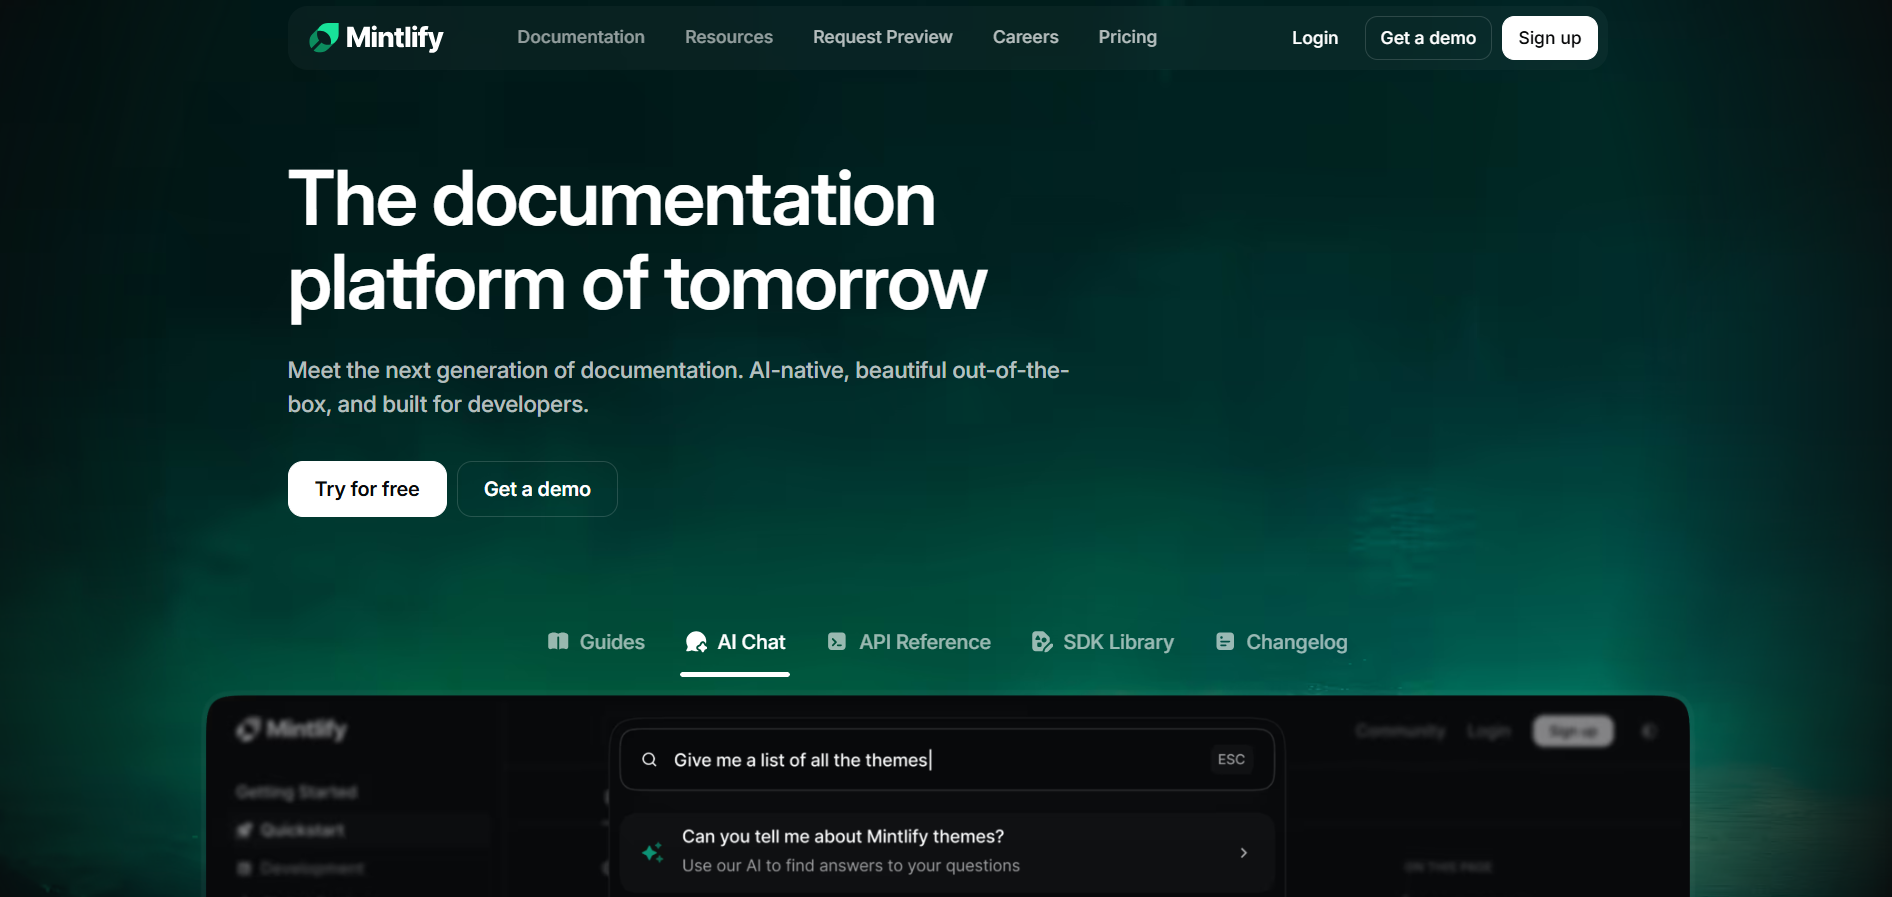Focus the themes search input field
Image resolution: width=1892 pixels, height=897 pixels.
[x=930, y=760]
